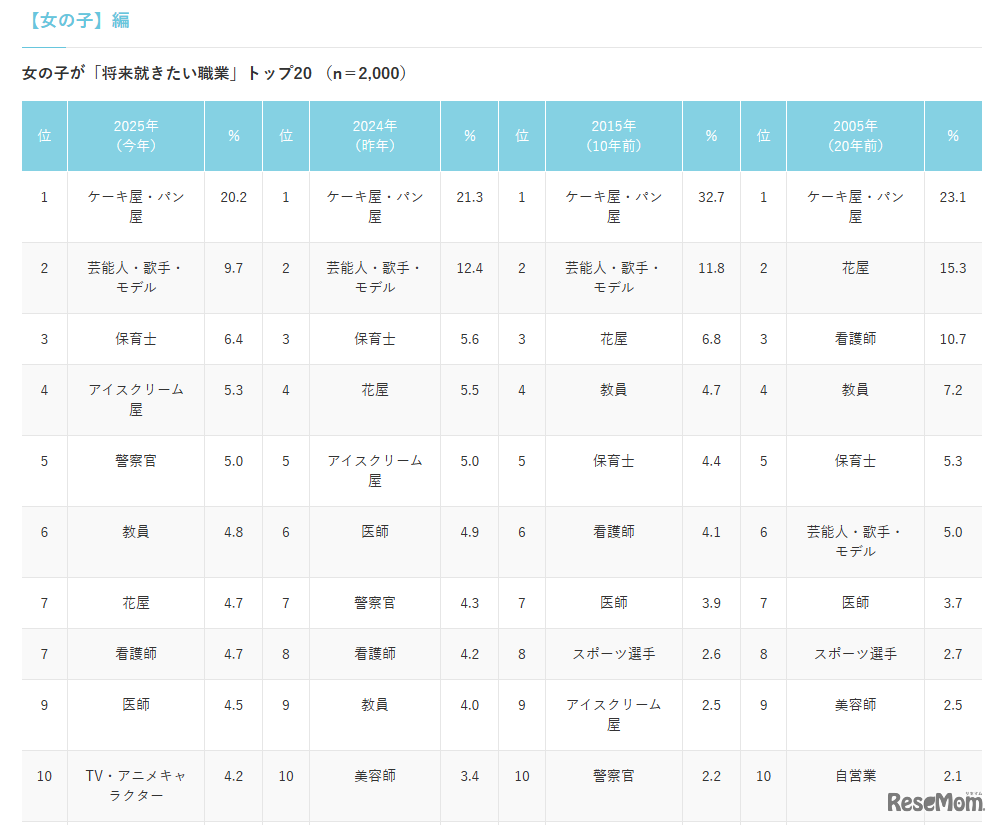Click スポーツ選手 in the 2005 column

pyautogui.click(x=855, y=654)
